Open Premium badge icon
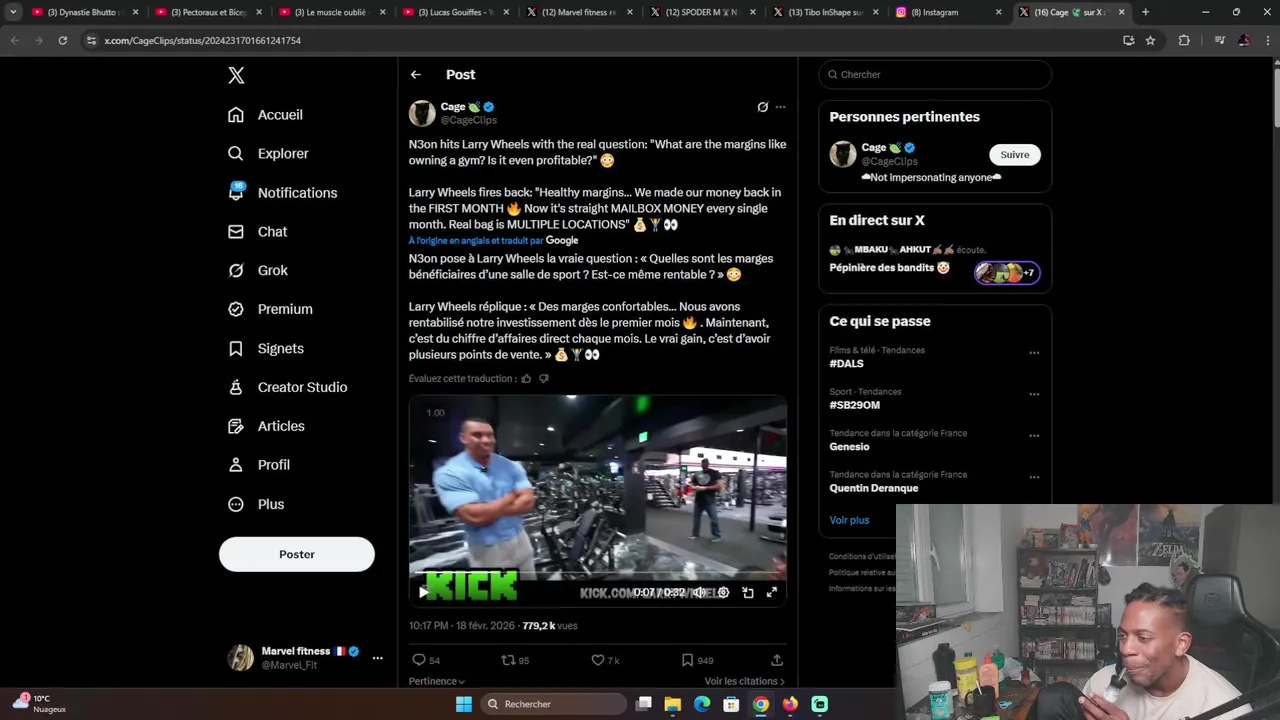This screenshot has height=720, width=1280. pos(236,309)
